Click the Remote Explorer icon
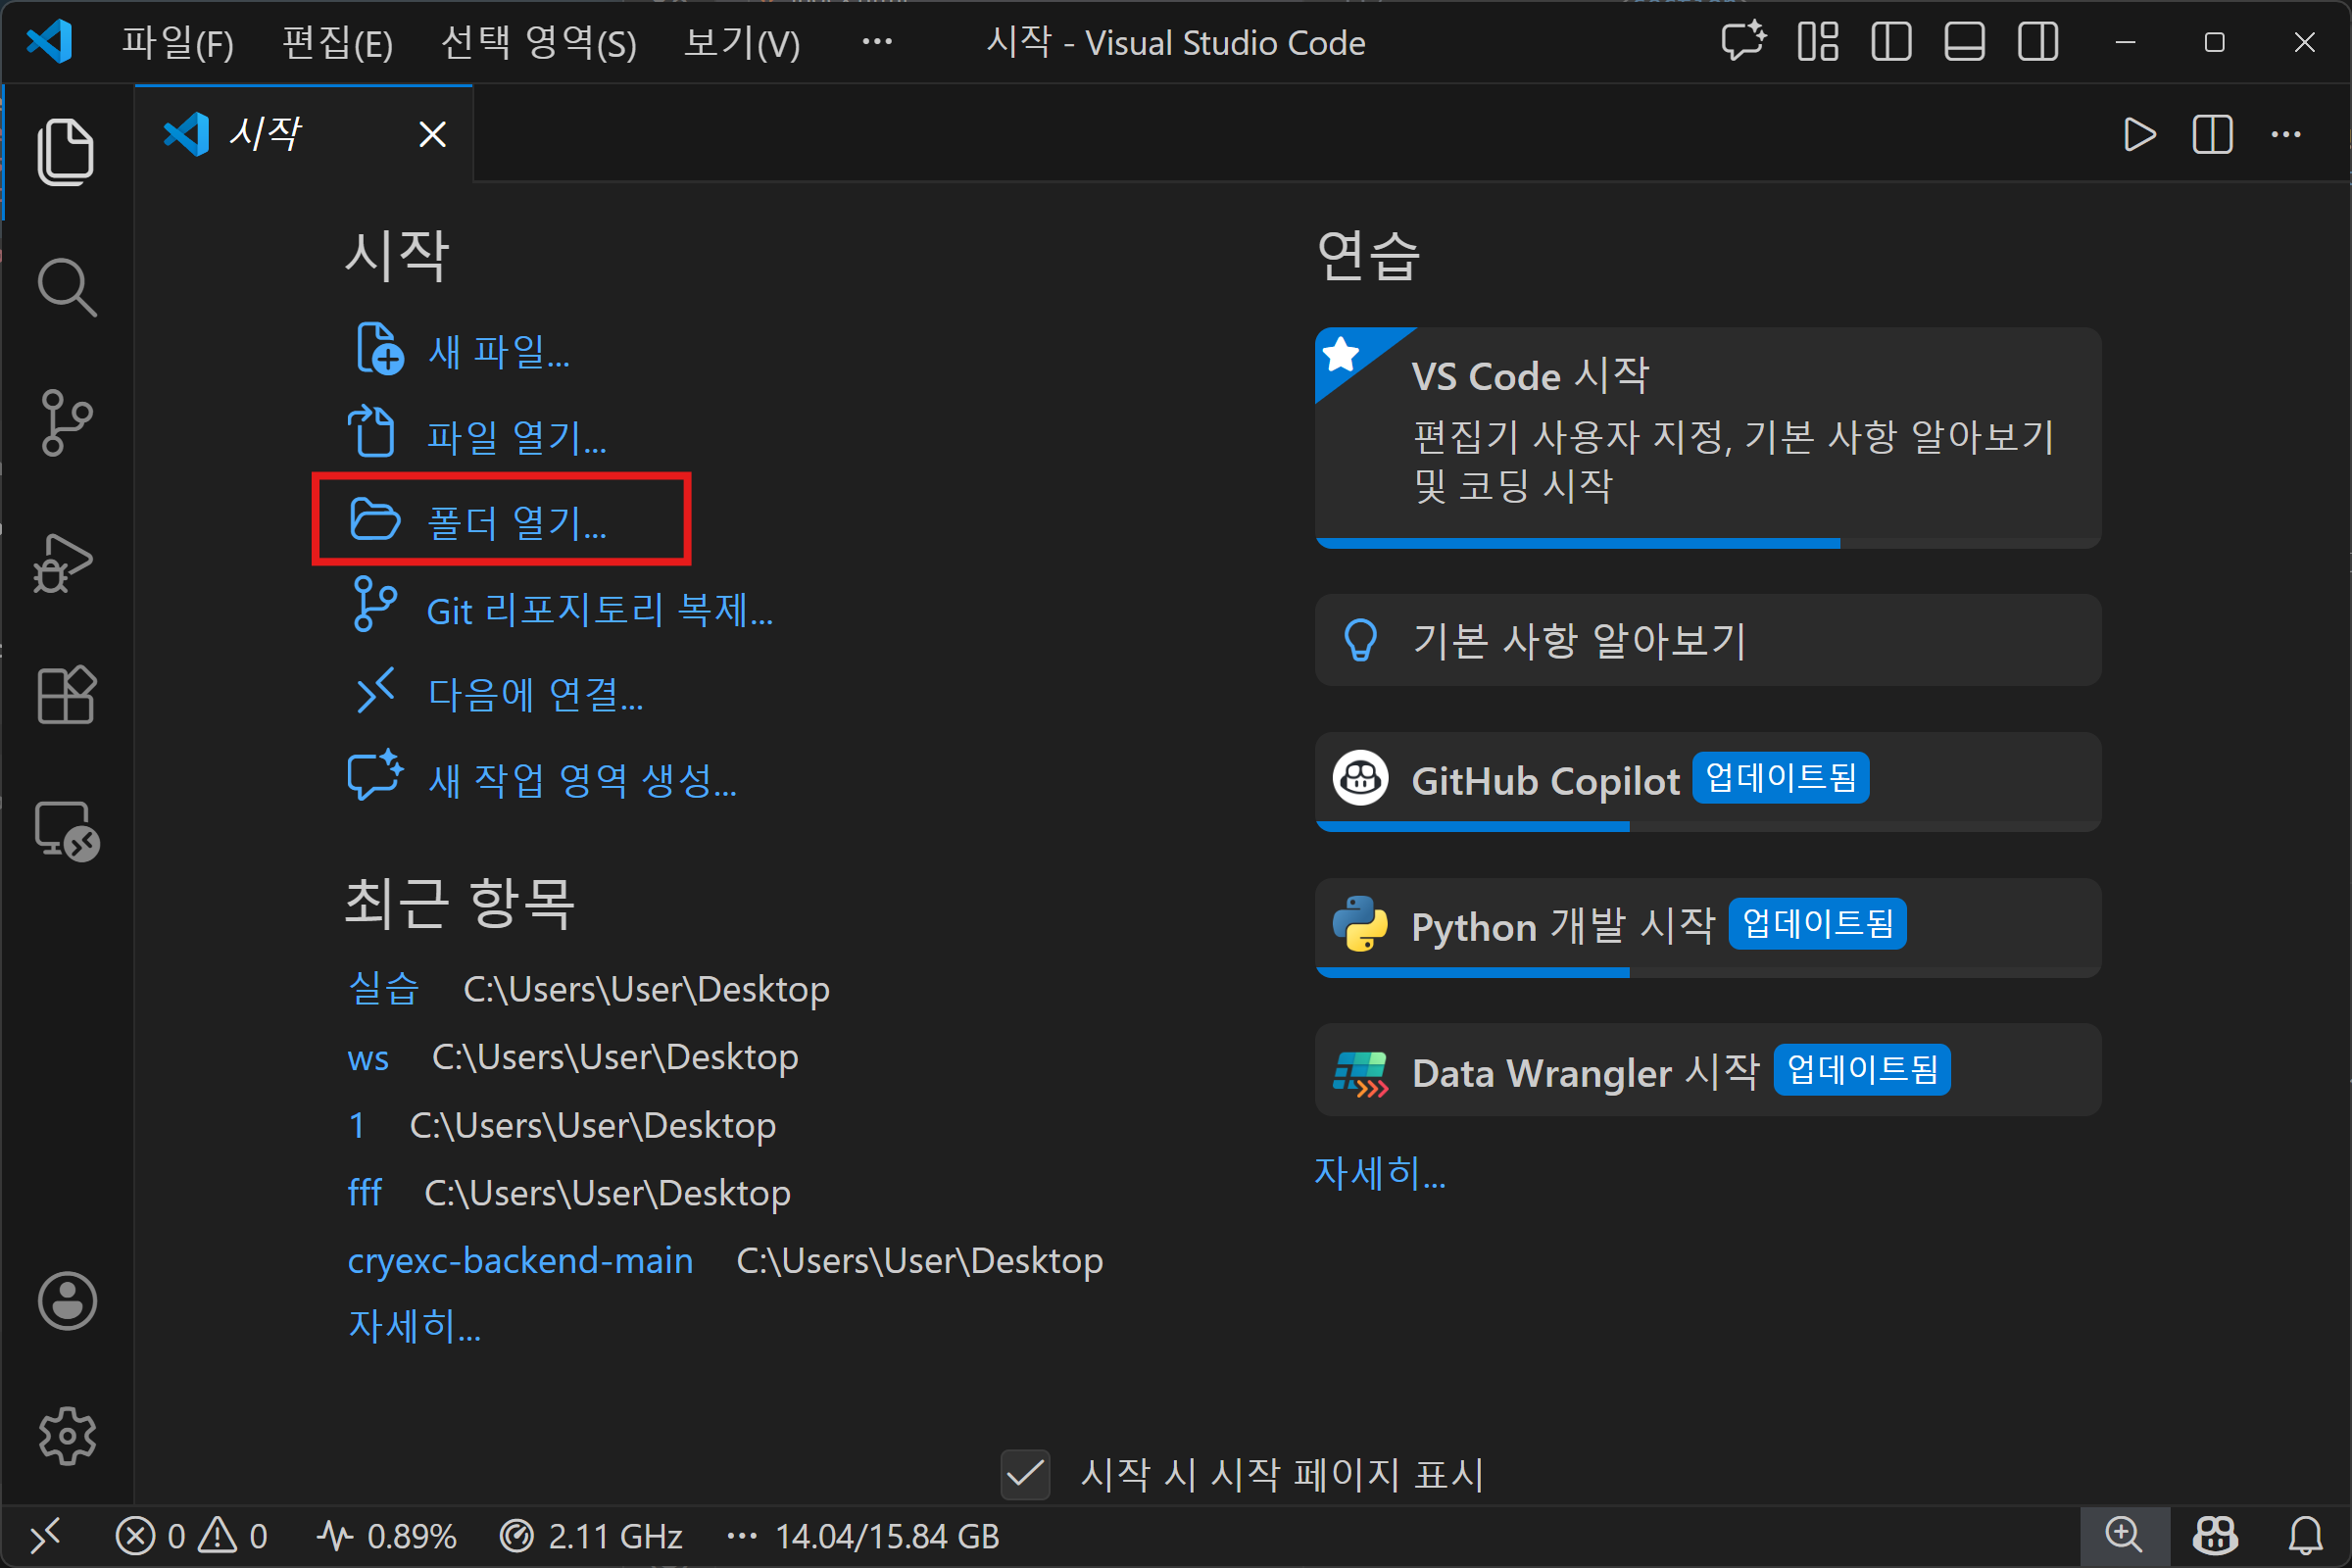The height and width of the screenshot is (1568, 2352). click(x=66, y=832)
